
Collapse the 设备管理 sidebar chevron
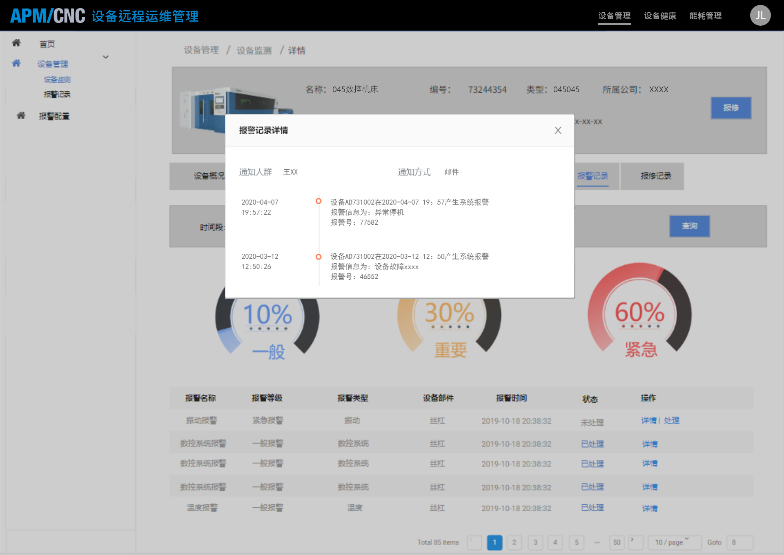pyautogui.click(x=106, y=58)
